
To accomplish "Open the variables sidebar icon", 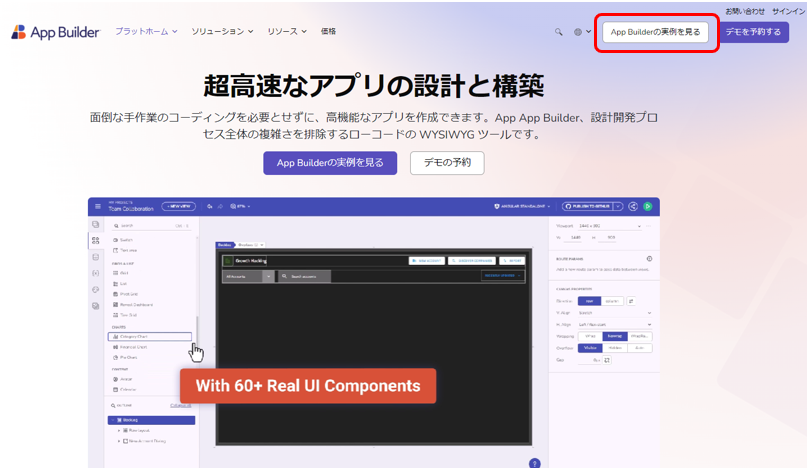I will (x=96, y=273).
